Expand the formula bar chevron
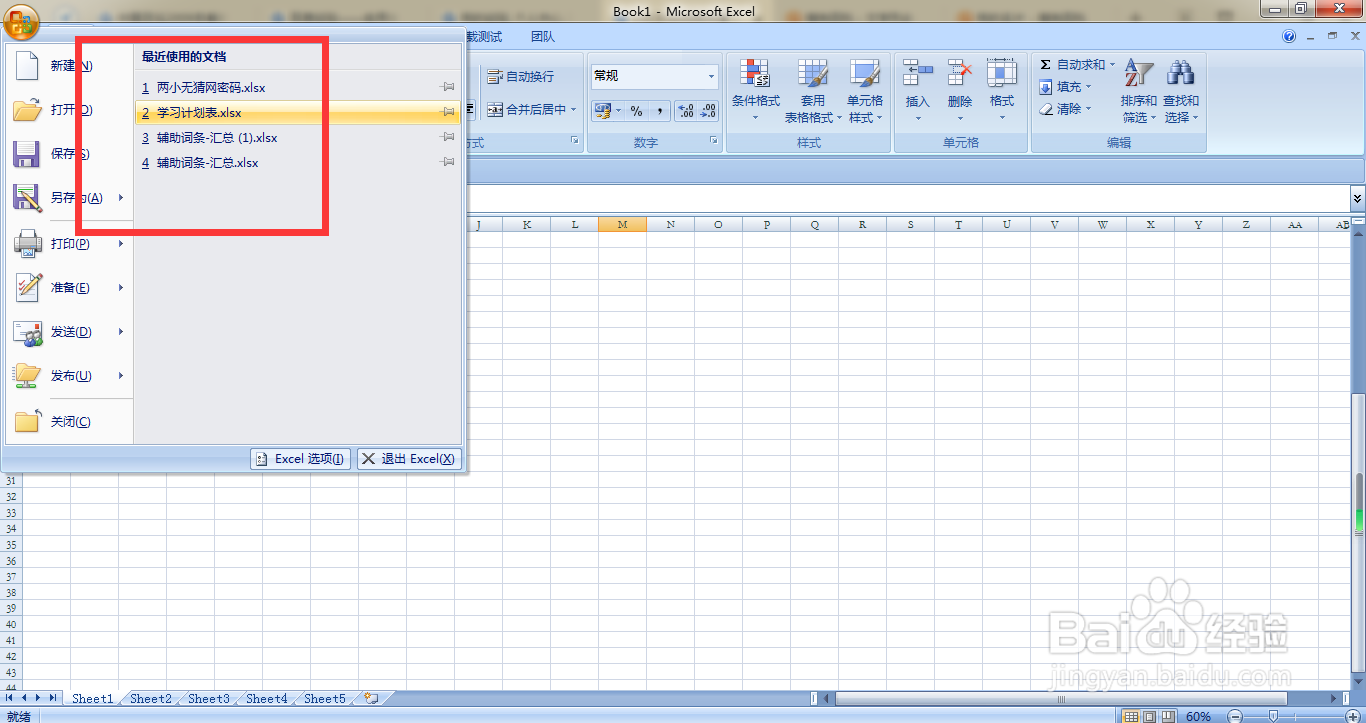The image size is (1366, 723). [x=1357, y=198]
